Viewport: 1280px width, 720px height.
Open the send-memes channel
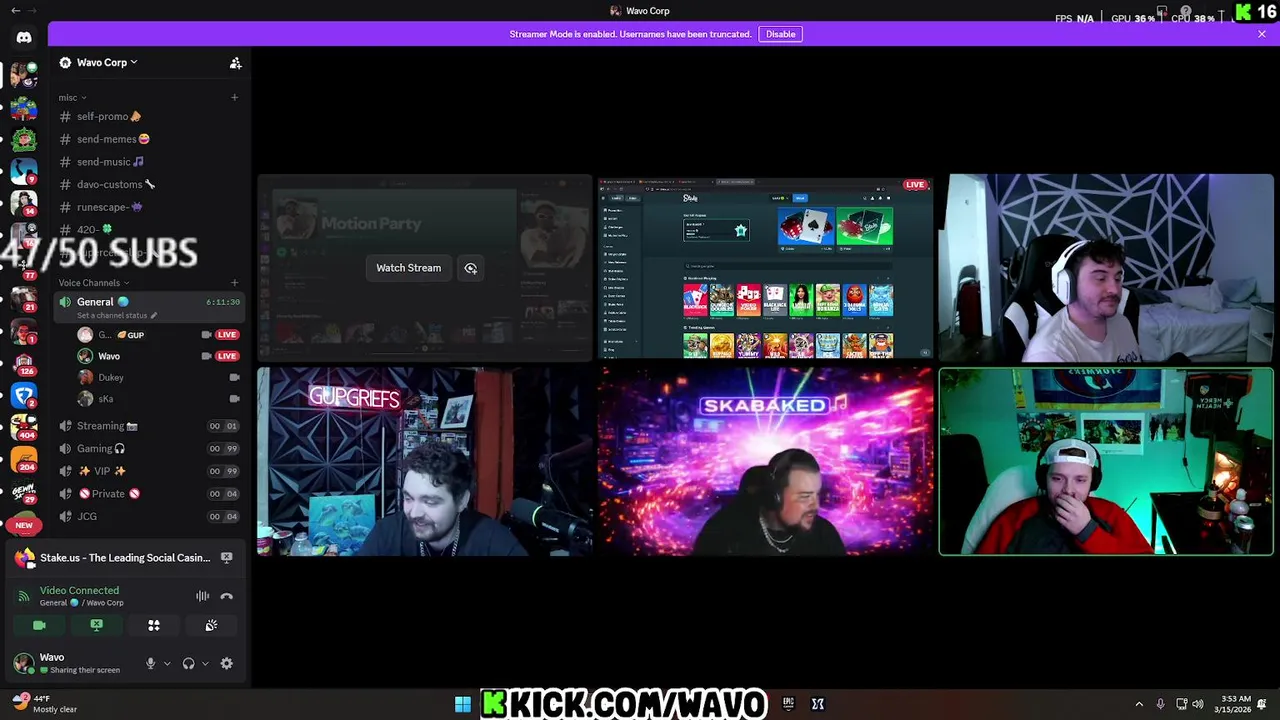pos(150,139)
